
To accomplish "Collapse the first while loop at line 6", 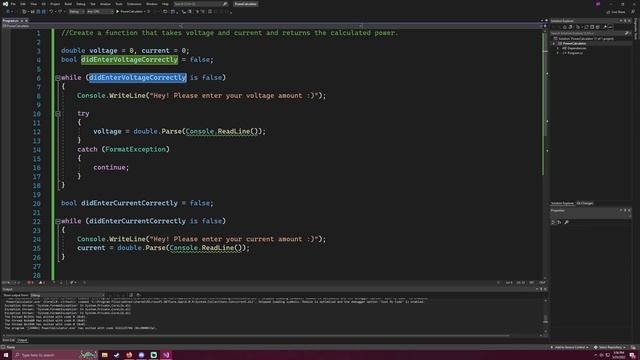I will 58,78.
